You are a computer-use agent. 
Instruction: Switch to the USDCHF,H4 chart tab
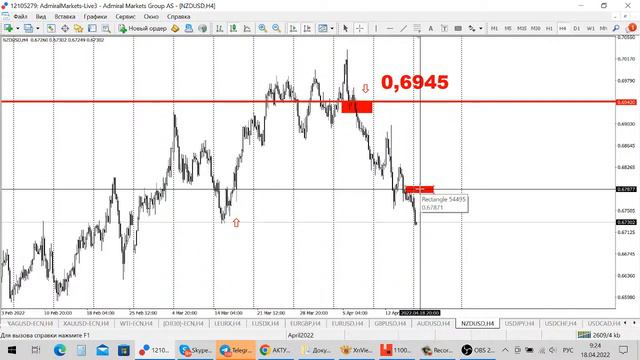[560, 323]
